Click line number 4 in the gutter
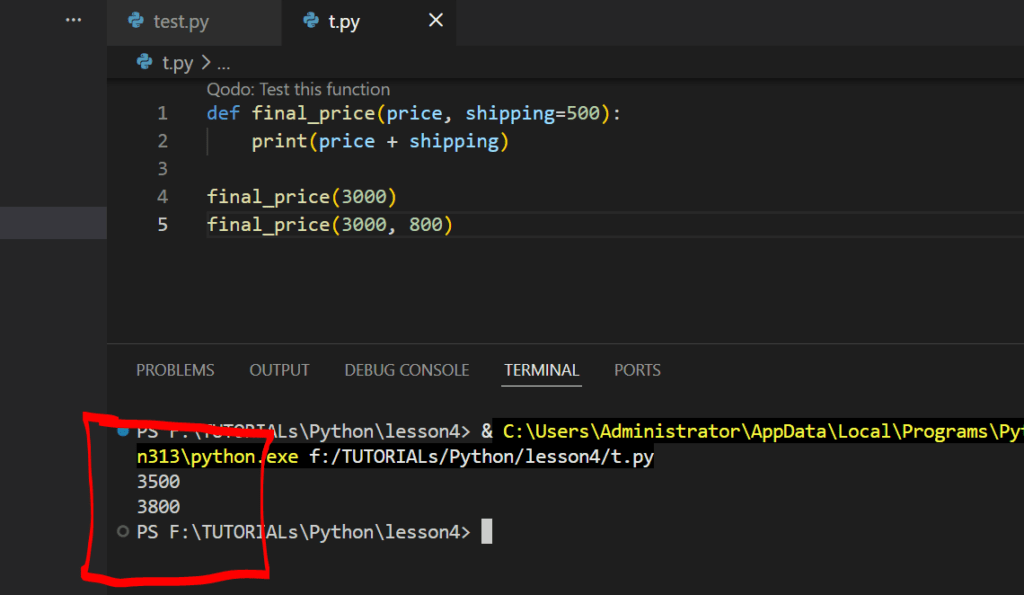The width and height of the screenshot is (1024, 595). (x=162, y=197)
